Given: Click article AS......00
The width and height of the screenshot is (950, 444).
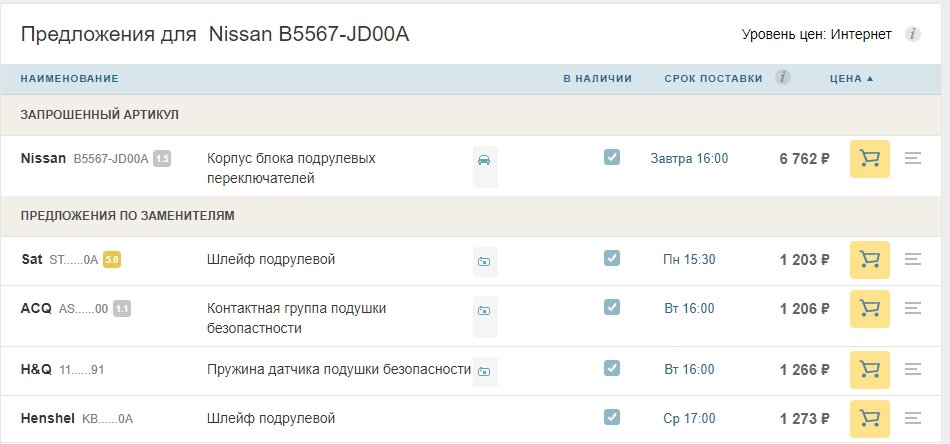Looking at the screenshot, I should (84, 310).
